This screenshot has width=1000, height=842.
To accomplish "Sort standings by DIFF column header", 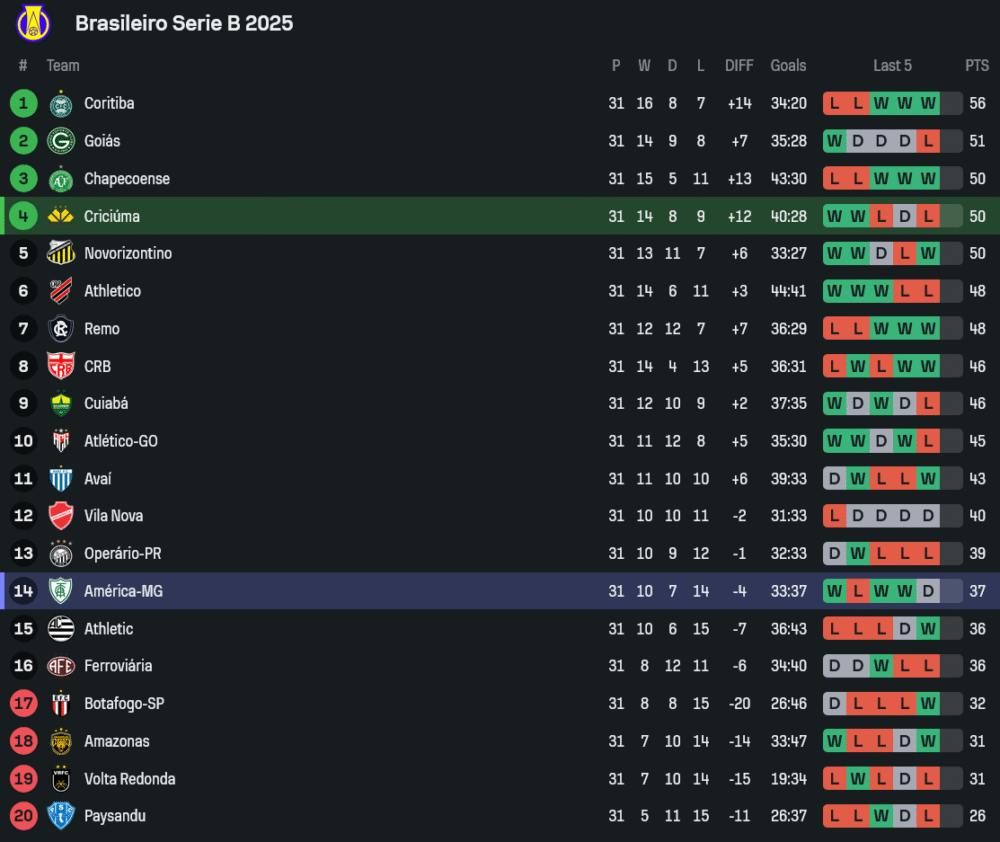I will [739, 66].
